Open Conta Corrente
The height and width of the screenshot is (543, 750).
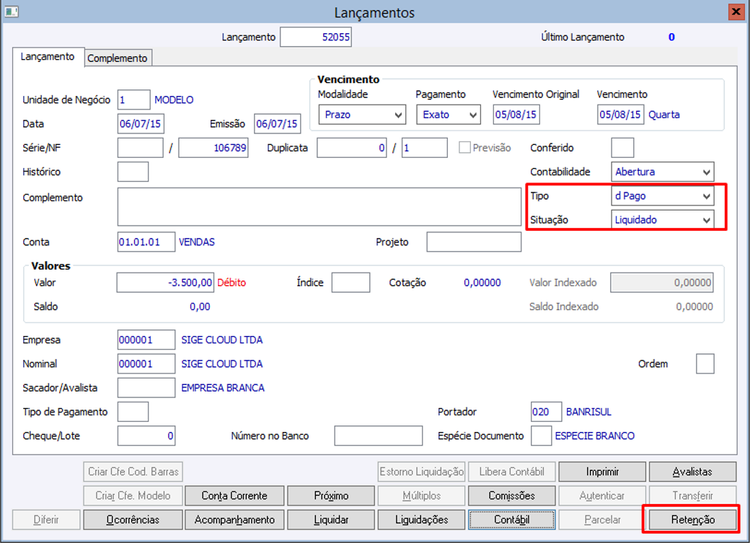pos(234,496)
